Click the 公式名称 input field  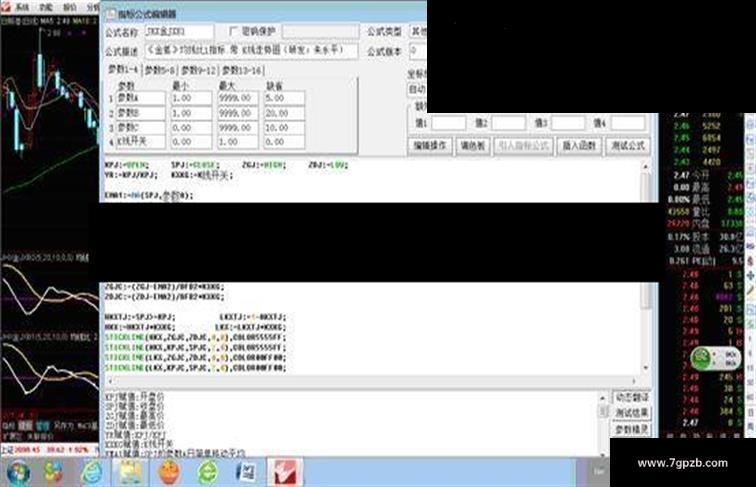click(x=179, y=32)
